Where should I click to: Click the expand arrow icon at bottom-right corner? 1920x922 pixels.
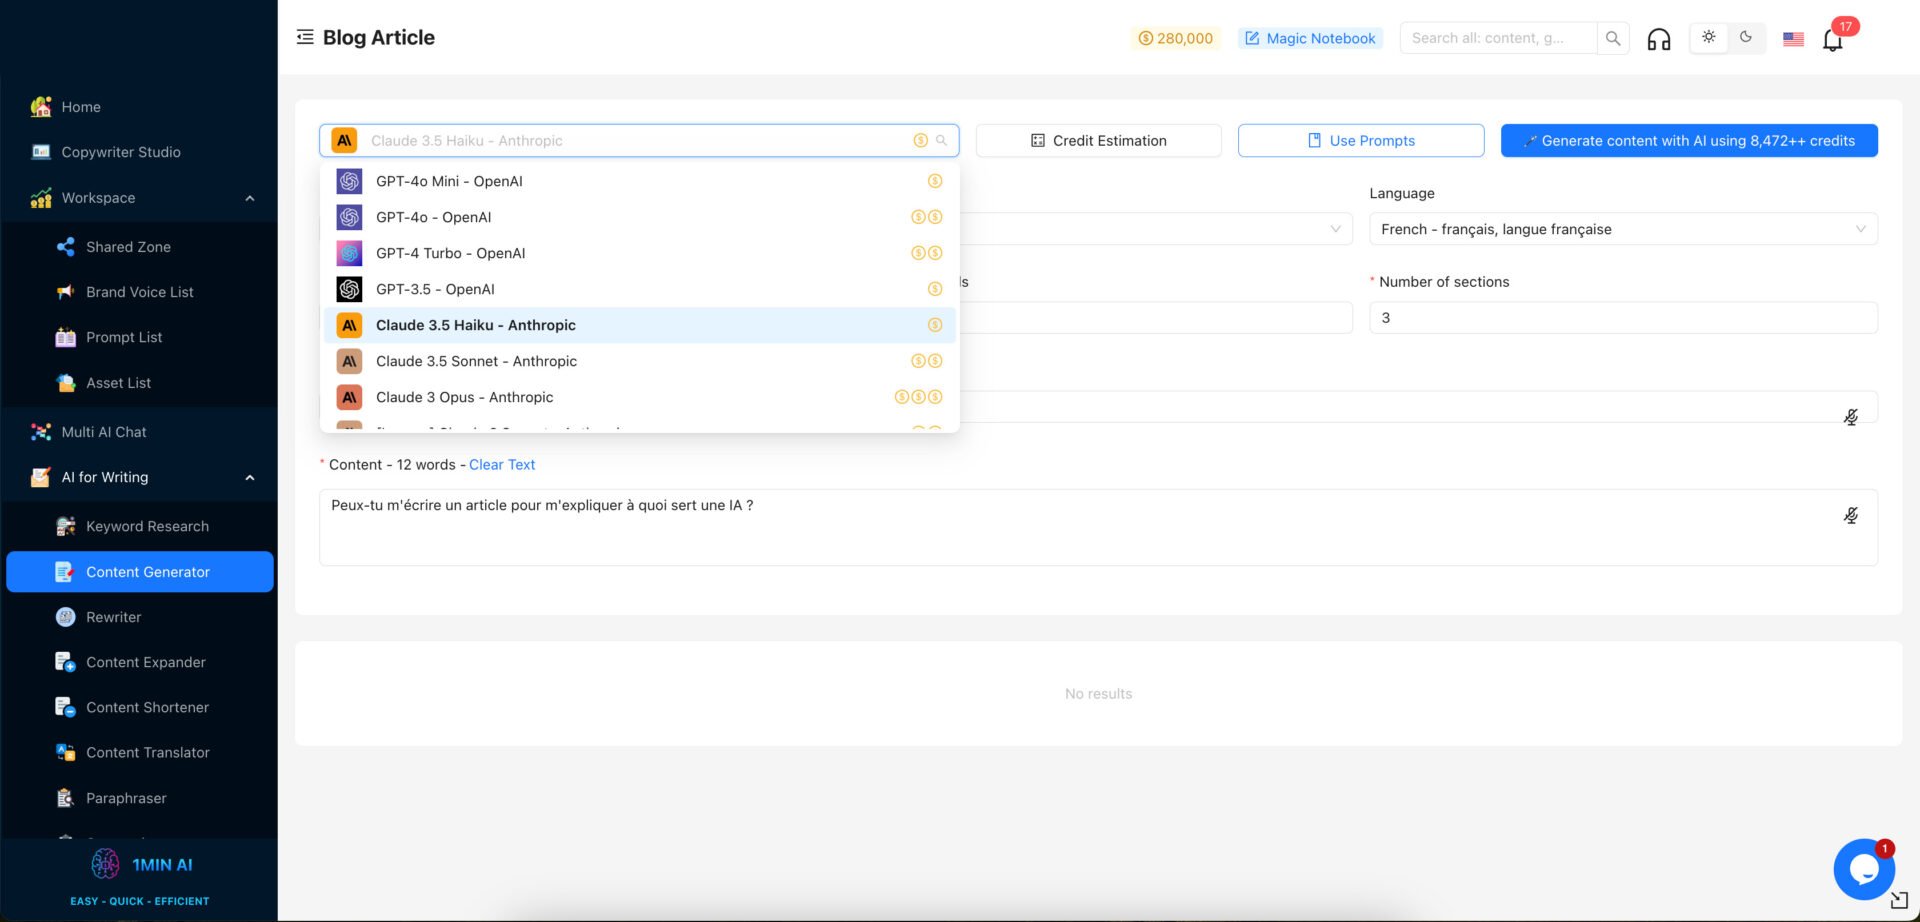(x=1900, y=901)
